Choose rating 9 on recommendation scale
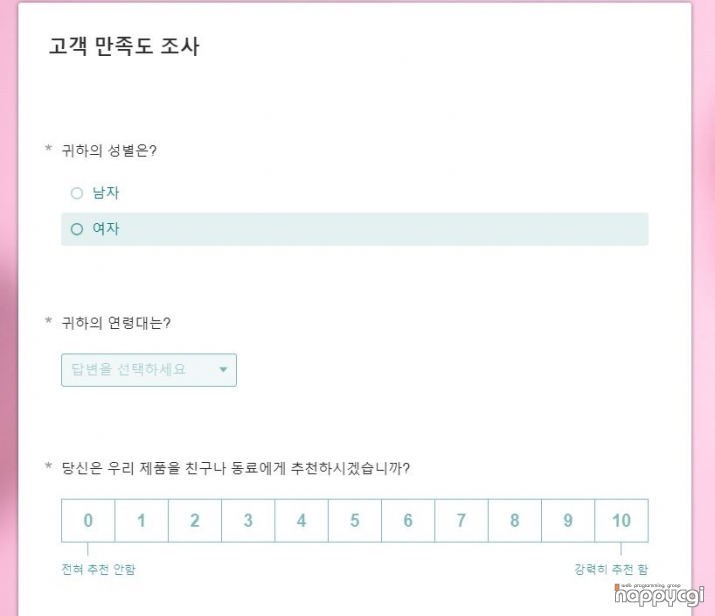 point(568,520)
